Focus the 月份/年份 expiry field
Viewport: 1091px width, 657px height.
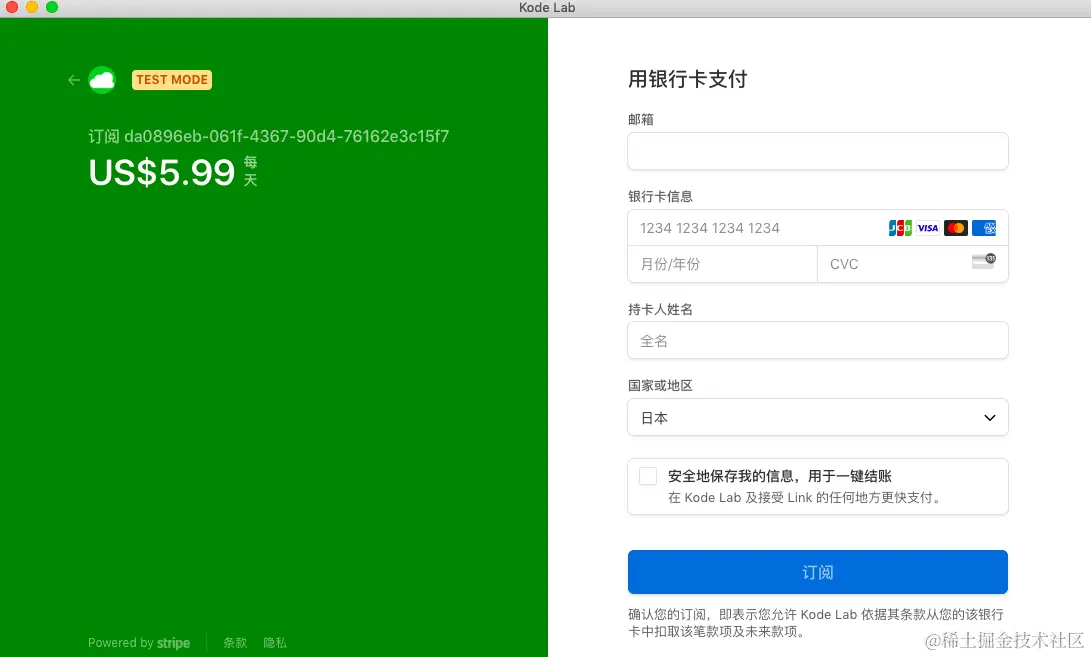722,264
